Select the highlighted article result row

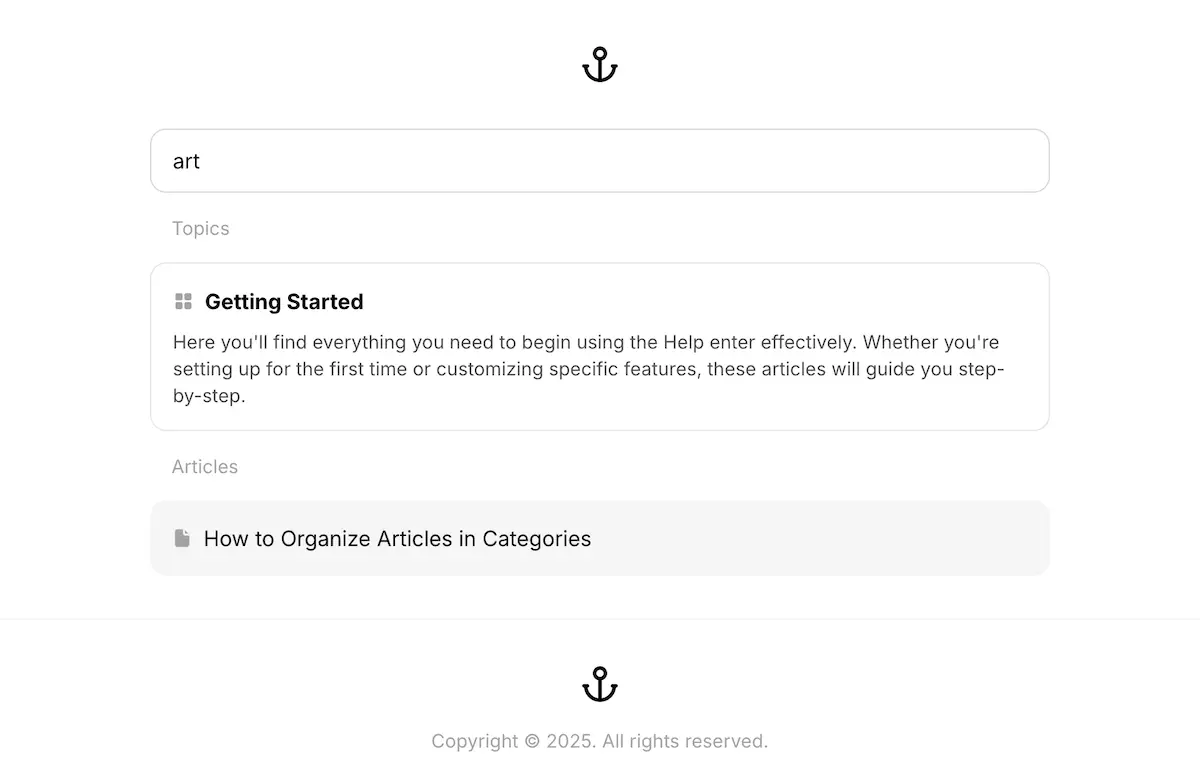click(x=800, y=539)
